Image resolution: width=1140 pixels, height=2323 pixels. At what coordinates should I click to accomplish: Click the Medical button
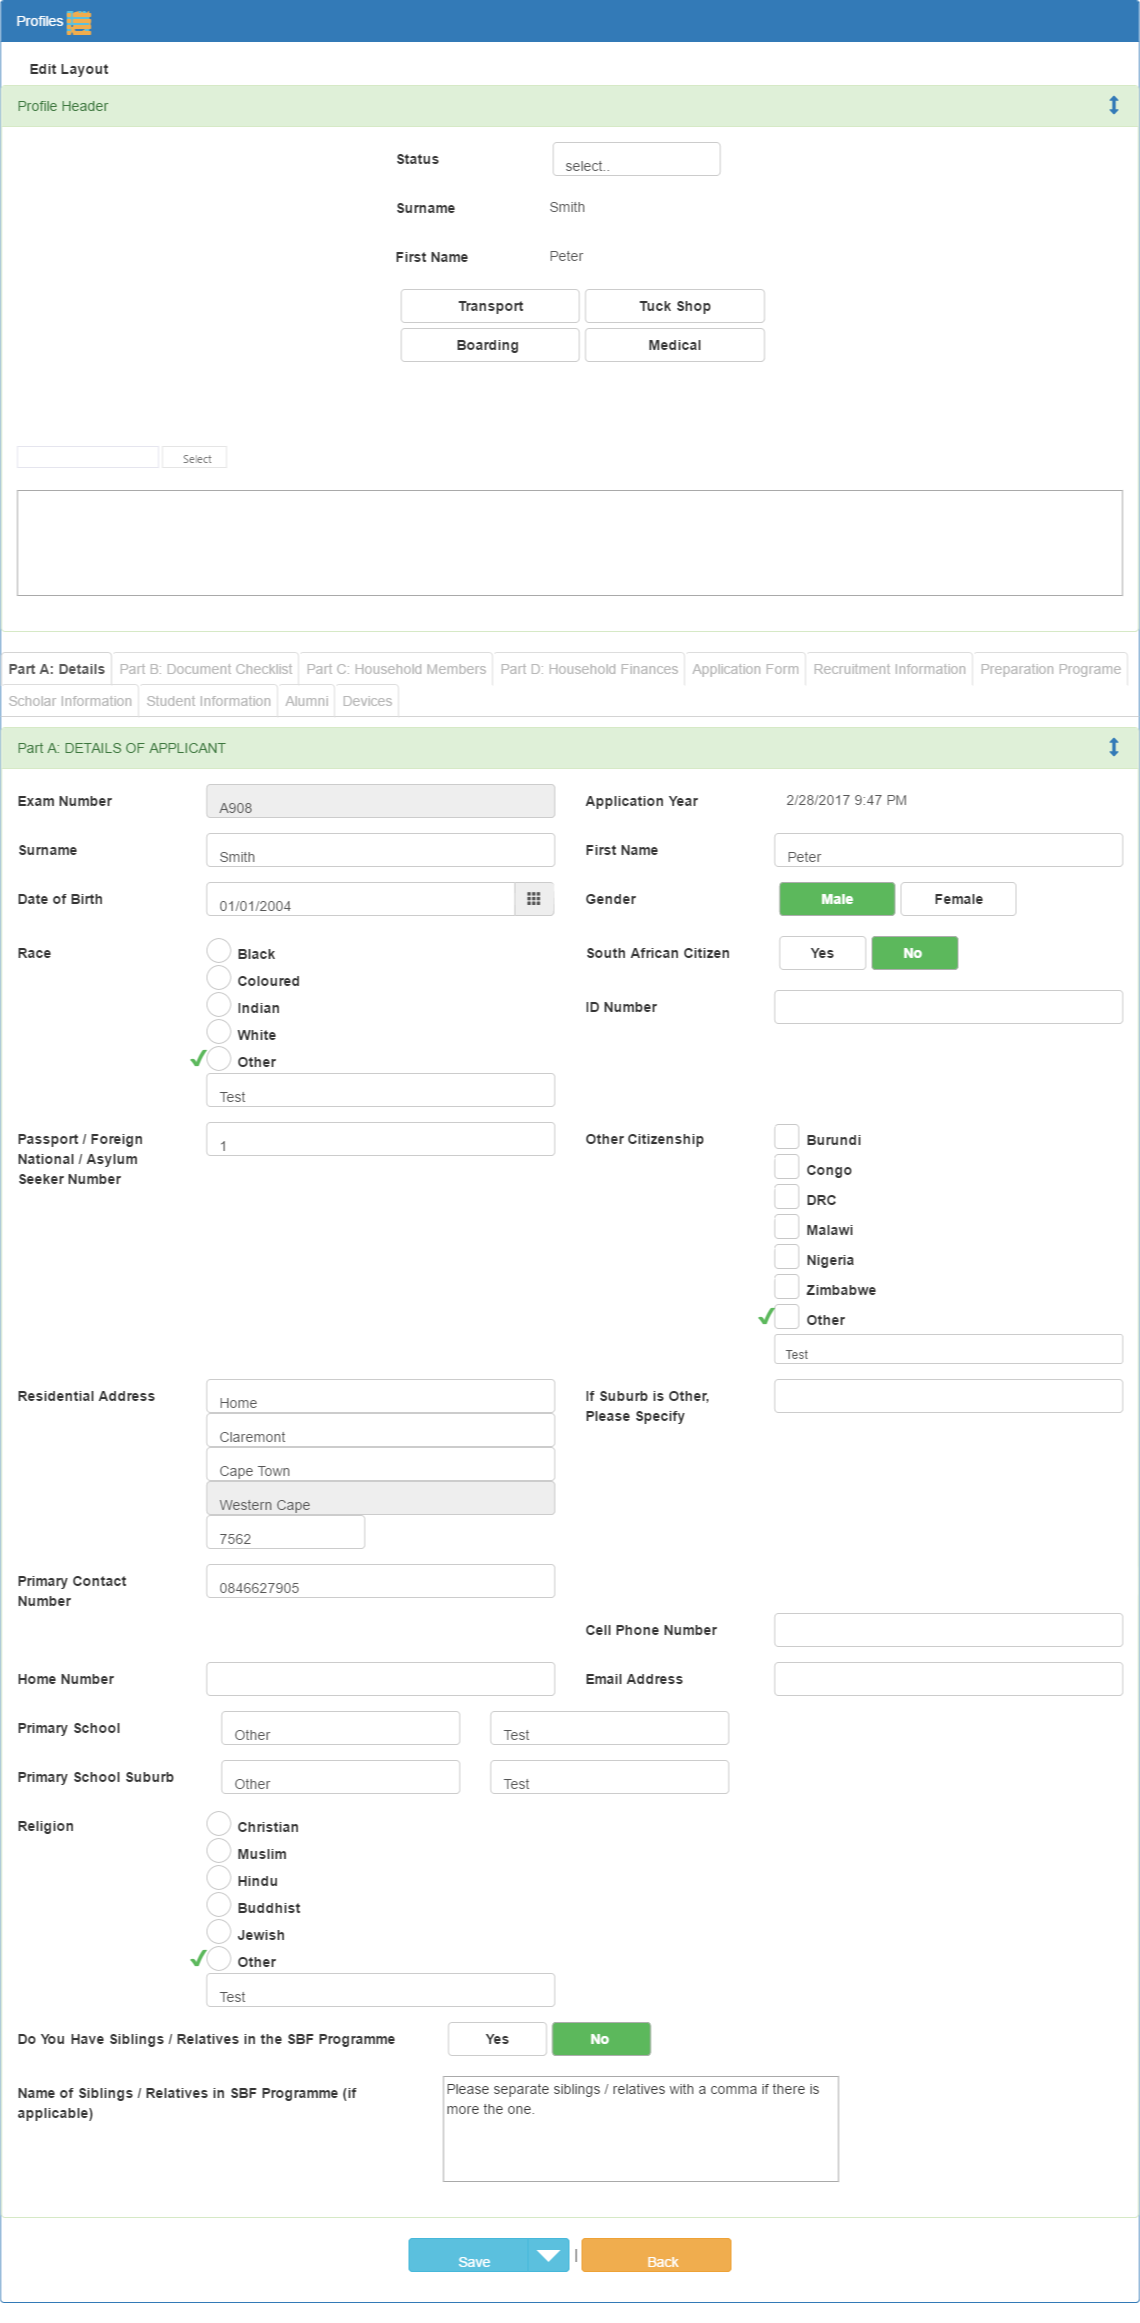tap(675, 345)
